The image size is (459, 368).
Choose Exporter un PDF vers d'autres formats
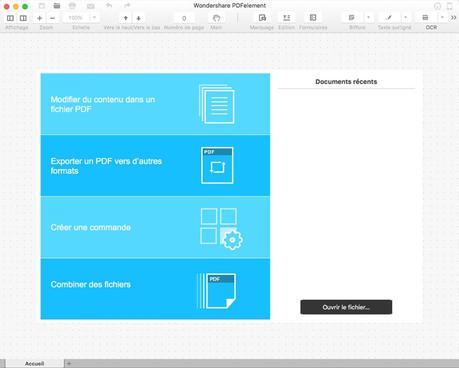(155, 166)
